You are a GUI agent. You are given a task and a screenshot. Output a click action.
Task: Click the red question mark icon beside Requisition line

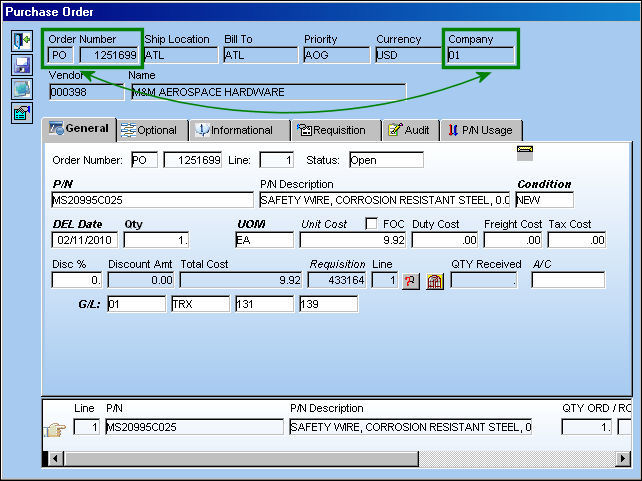tap(411, 281)
